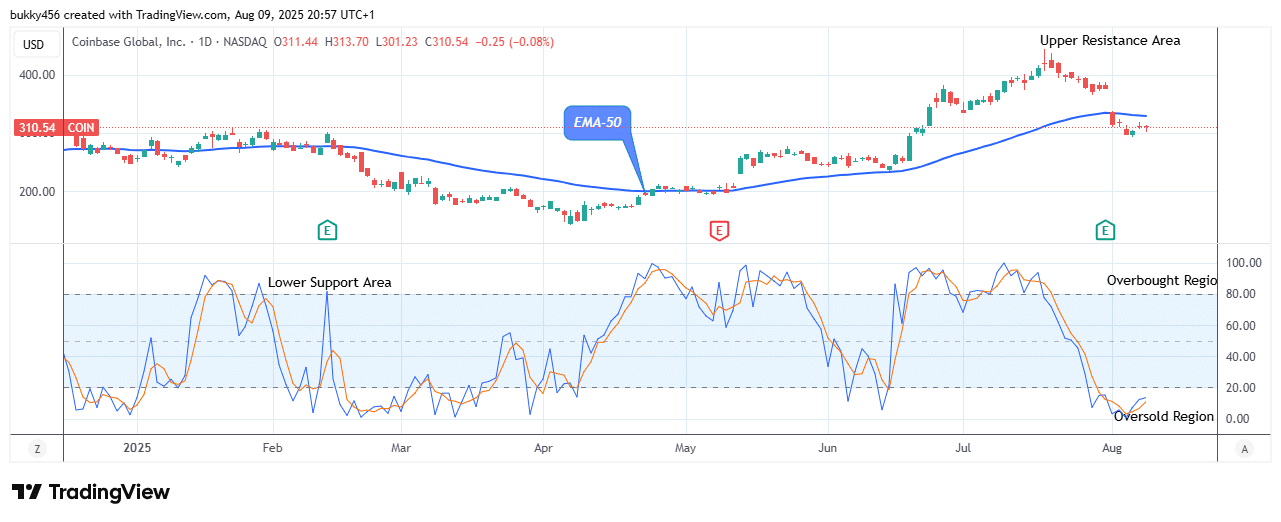
Task: Click the 80.00 oscillator axis value
Action: click(x=1241, y=294)
